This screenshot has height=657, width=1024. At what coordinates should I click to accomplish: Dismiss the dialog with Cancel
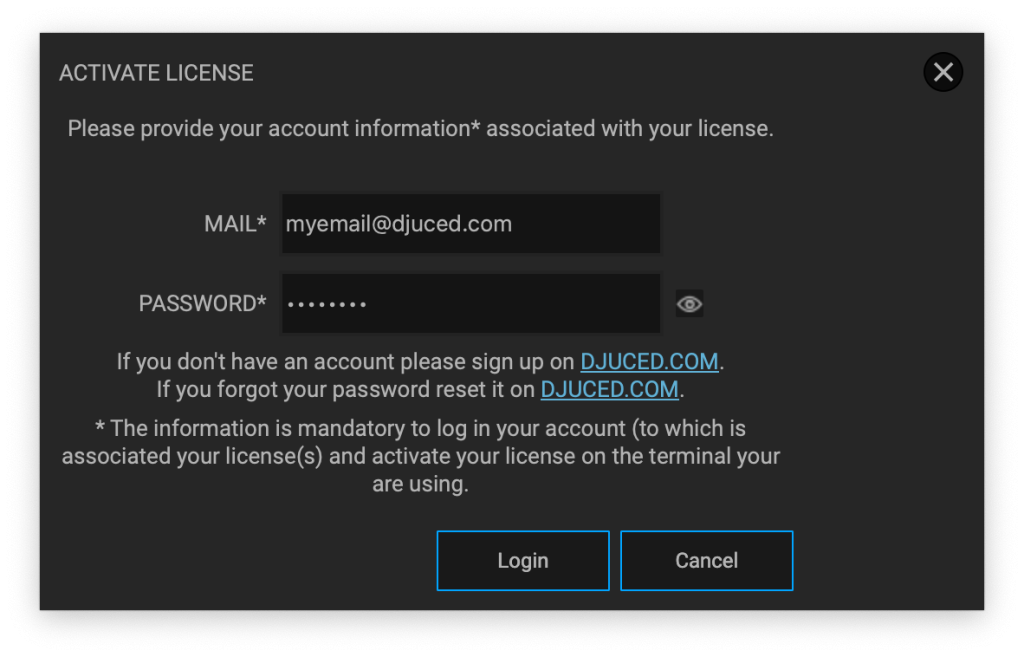click(x=706, y=561)
